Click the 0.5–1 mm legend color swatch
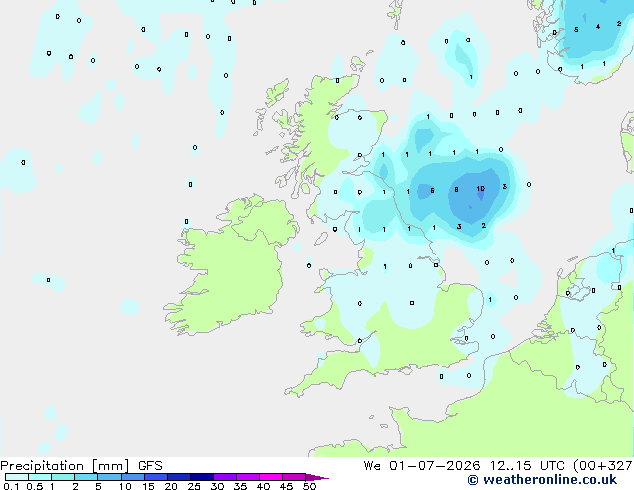This screenshot has width=634, height=490. [40, 477]
